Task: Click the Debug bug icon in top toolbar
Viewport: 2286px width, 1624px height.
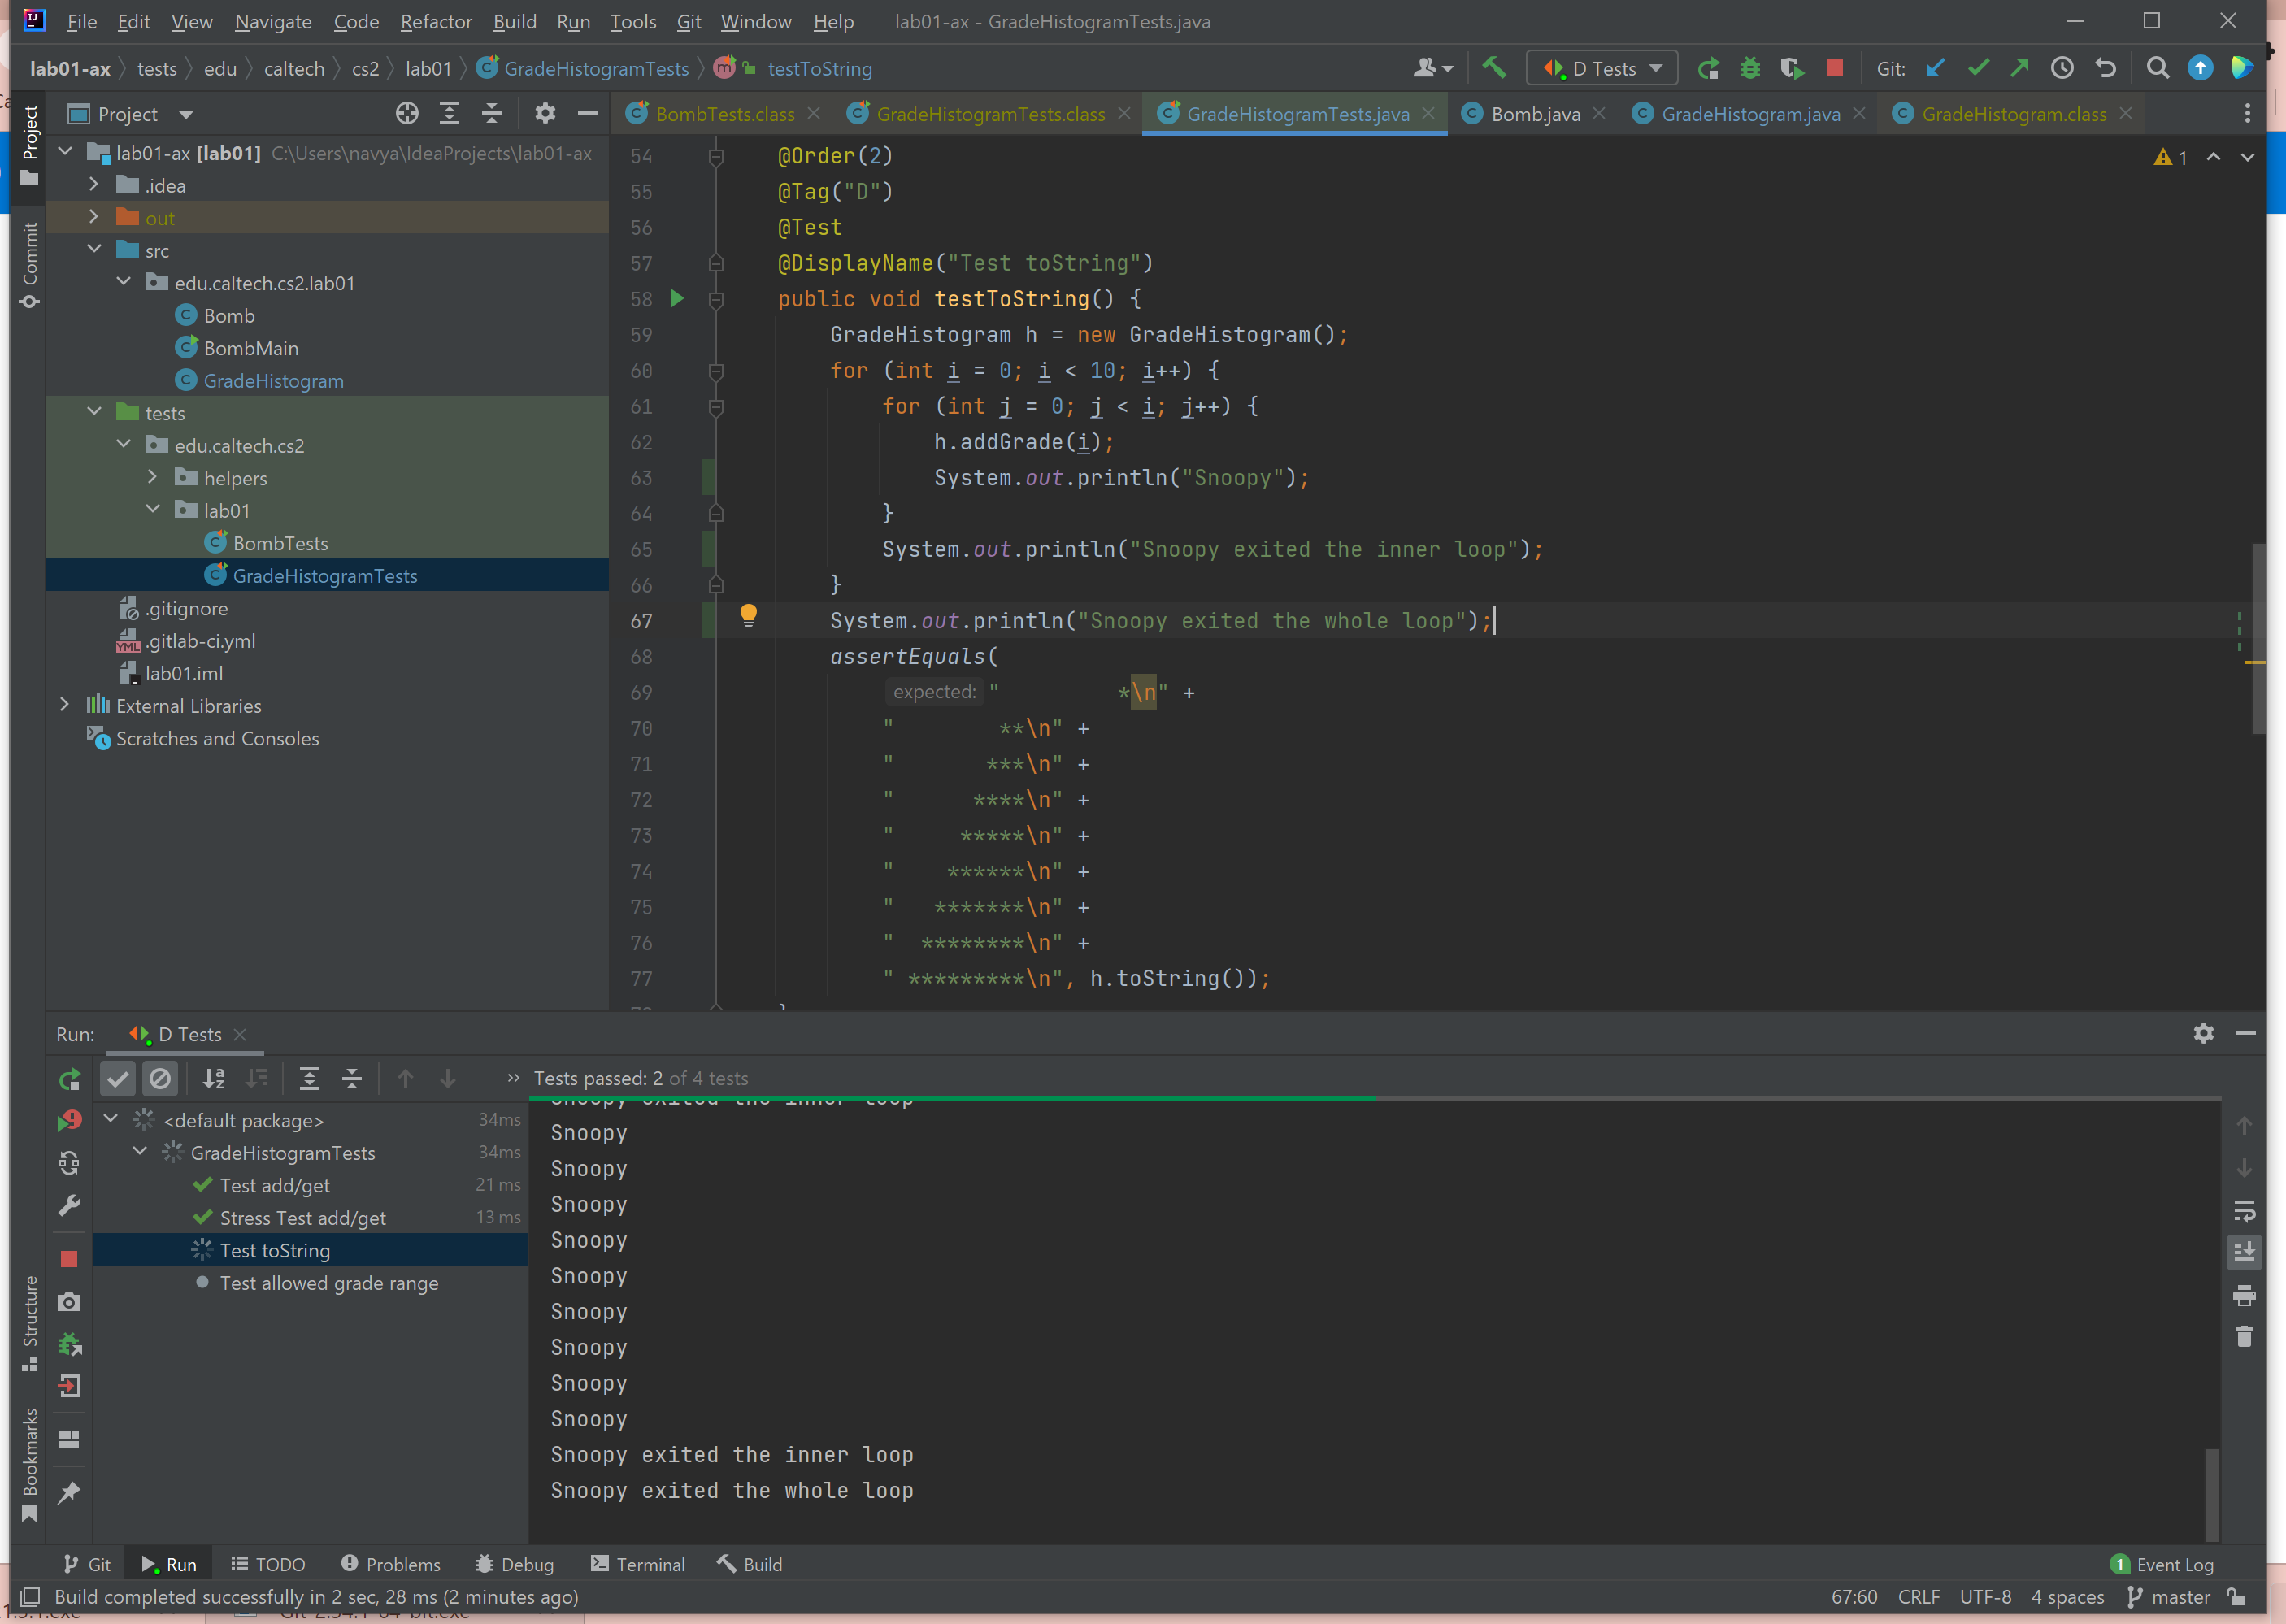Action: click(x=1750, y=68)
